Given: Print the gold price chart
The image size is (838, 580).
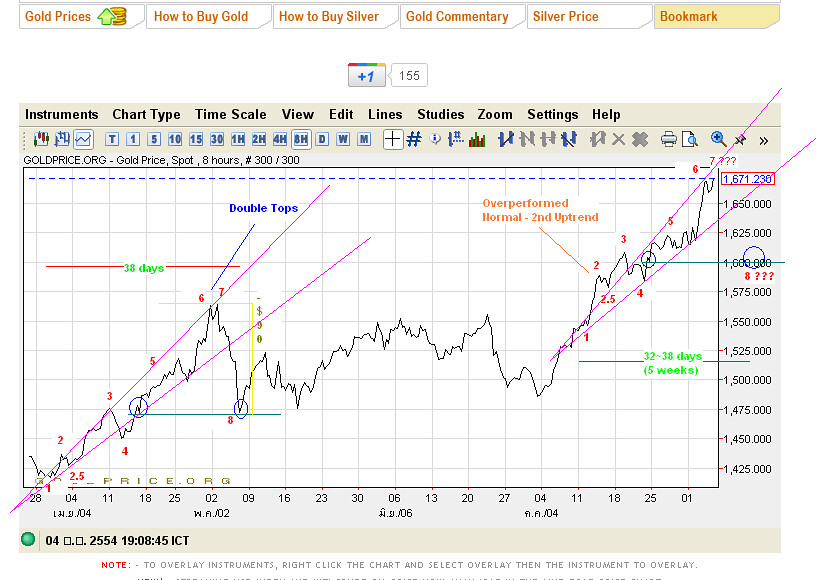Looking at the screenshot, I should 670,140.
